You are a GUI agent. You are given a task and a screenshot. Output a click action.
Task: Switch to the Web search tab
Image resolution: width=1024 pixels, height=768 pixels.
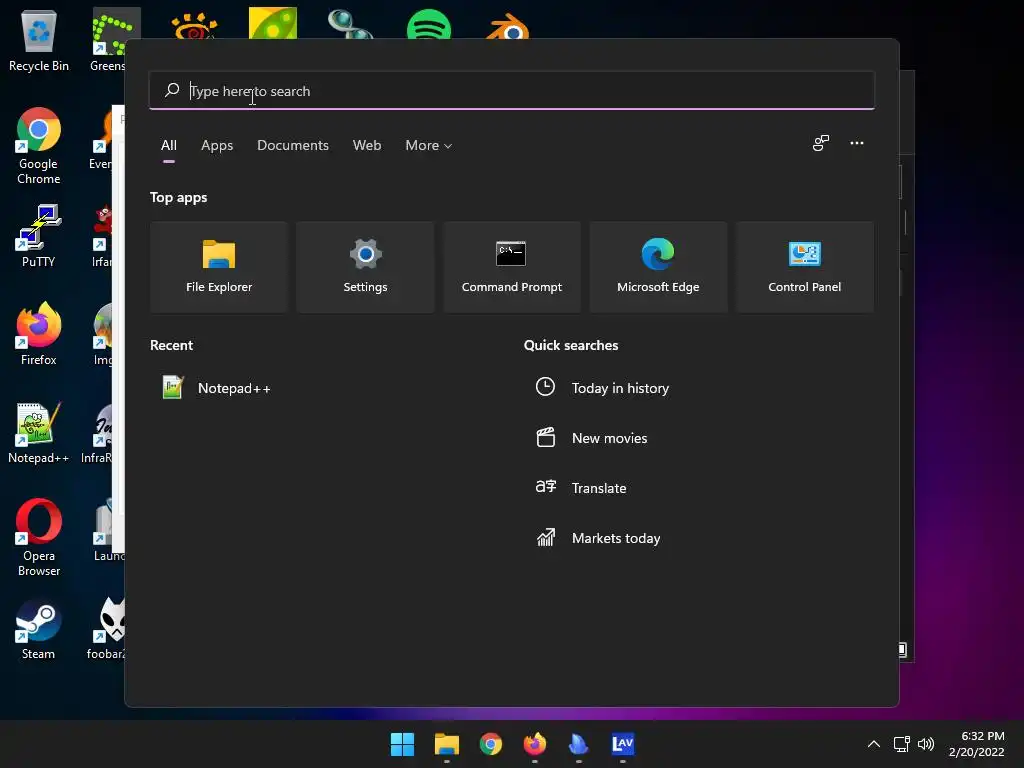tap(366, 146)
